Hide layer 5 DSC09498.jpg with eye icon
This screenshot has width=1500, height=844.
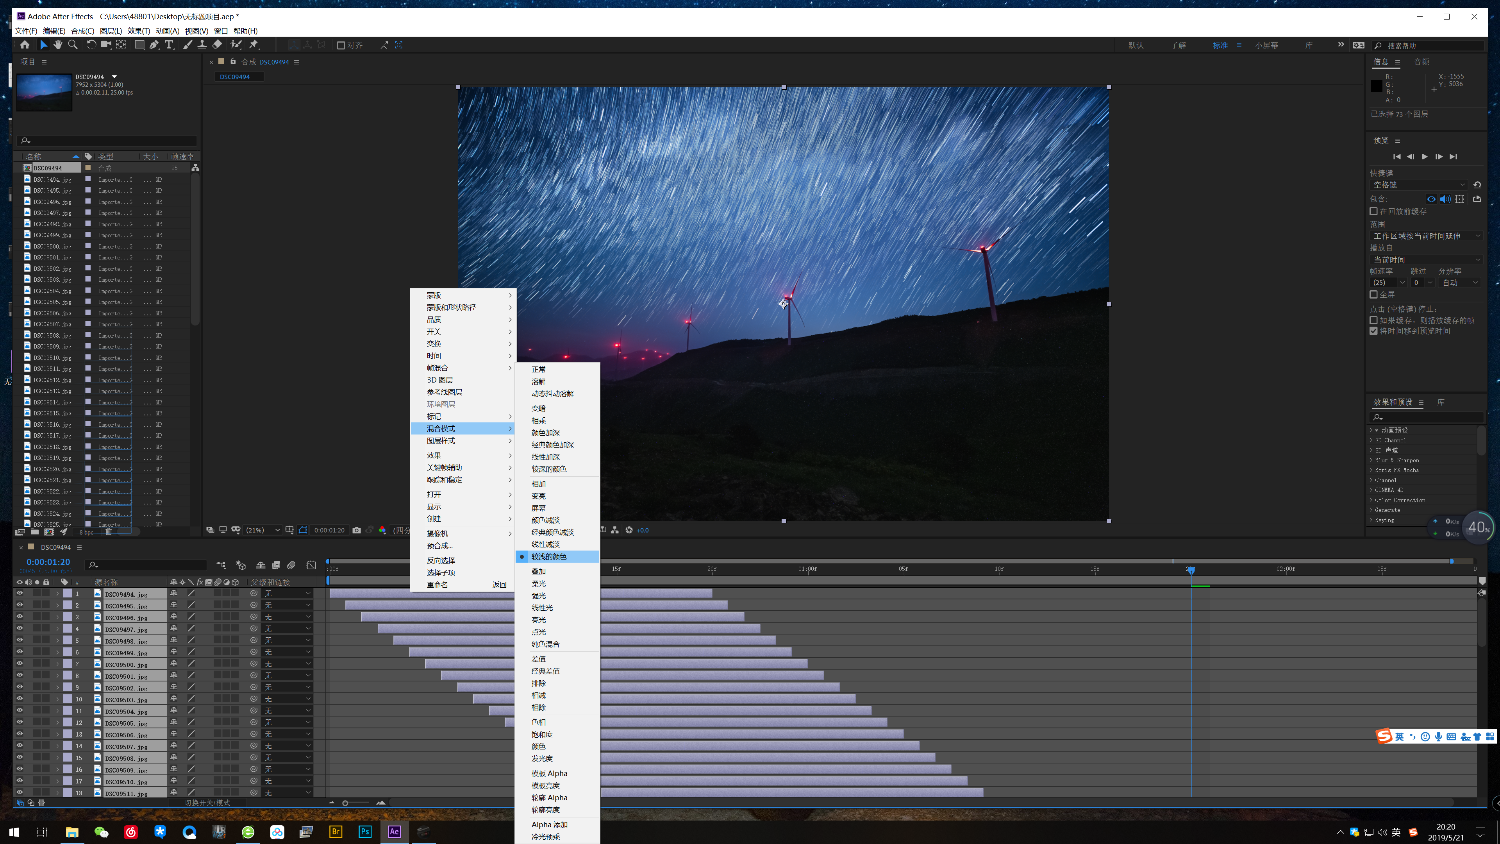[x=19, y=641]
